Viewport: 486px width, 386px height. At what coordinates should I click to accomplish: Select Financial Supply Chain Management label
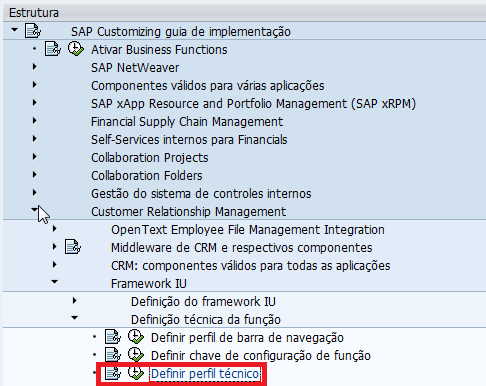point(187,122)
